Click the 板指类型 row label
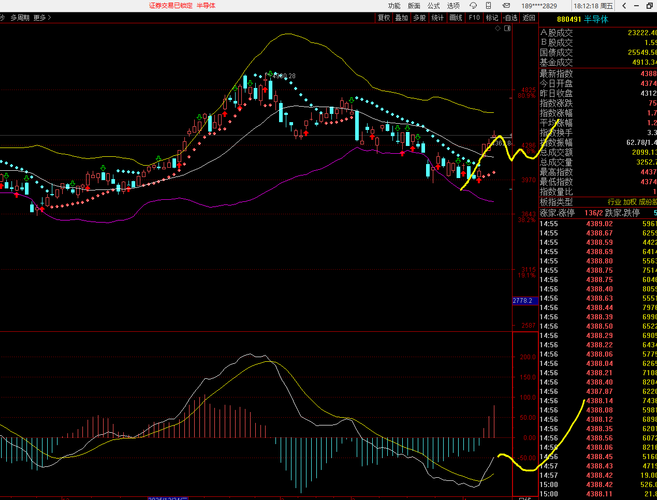Image resolution: width=657 pixels, height=500 pixels. point(556,202)
